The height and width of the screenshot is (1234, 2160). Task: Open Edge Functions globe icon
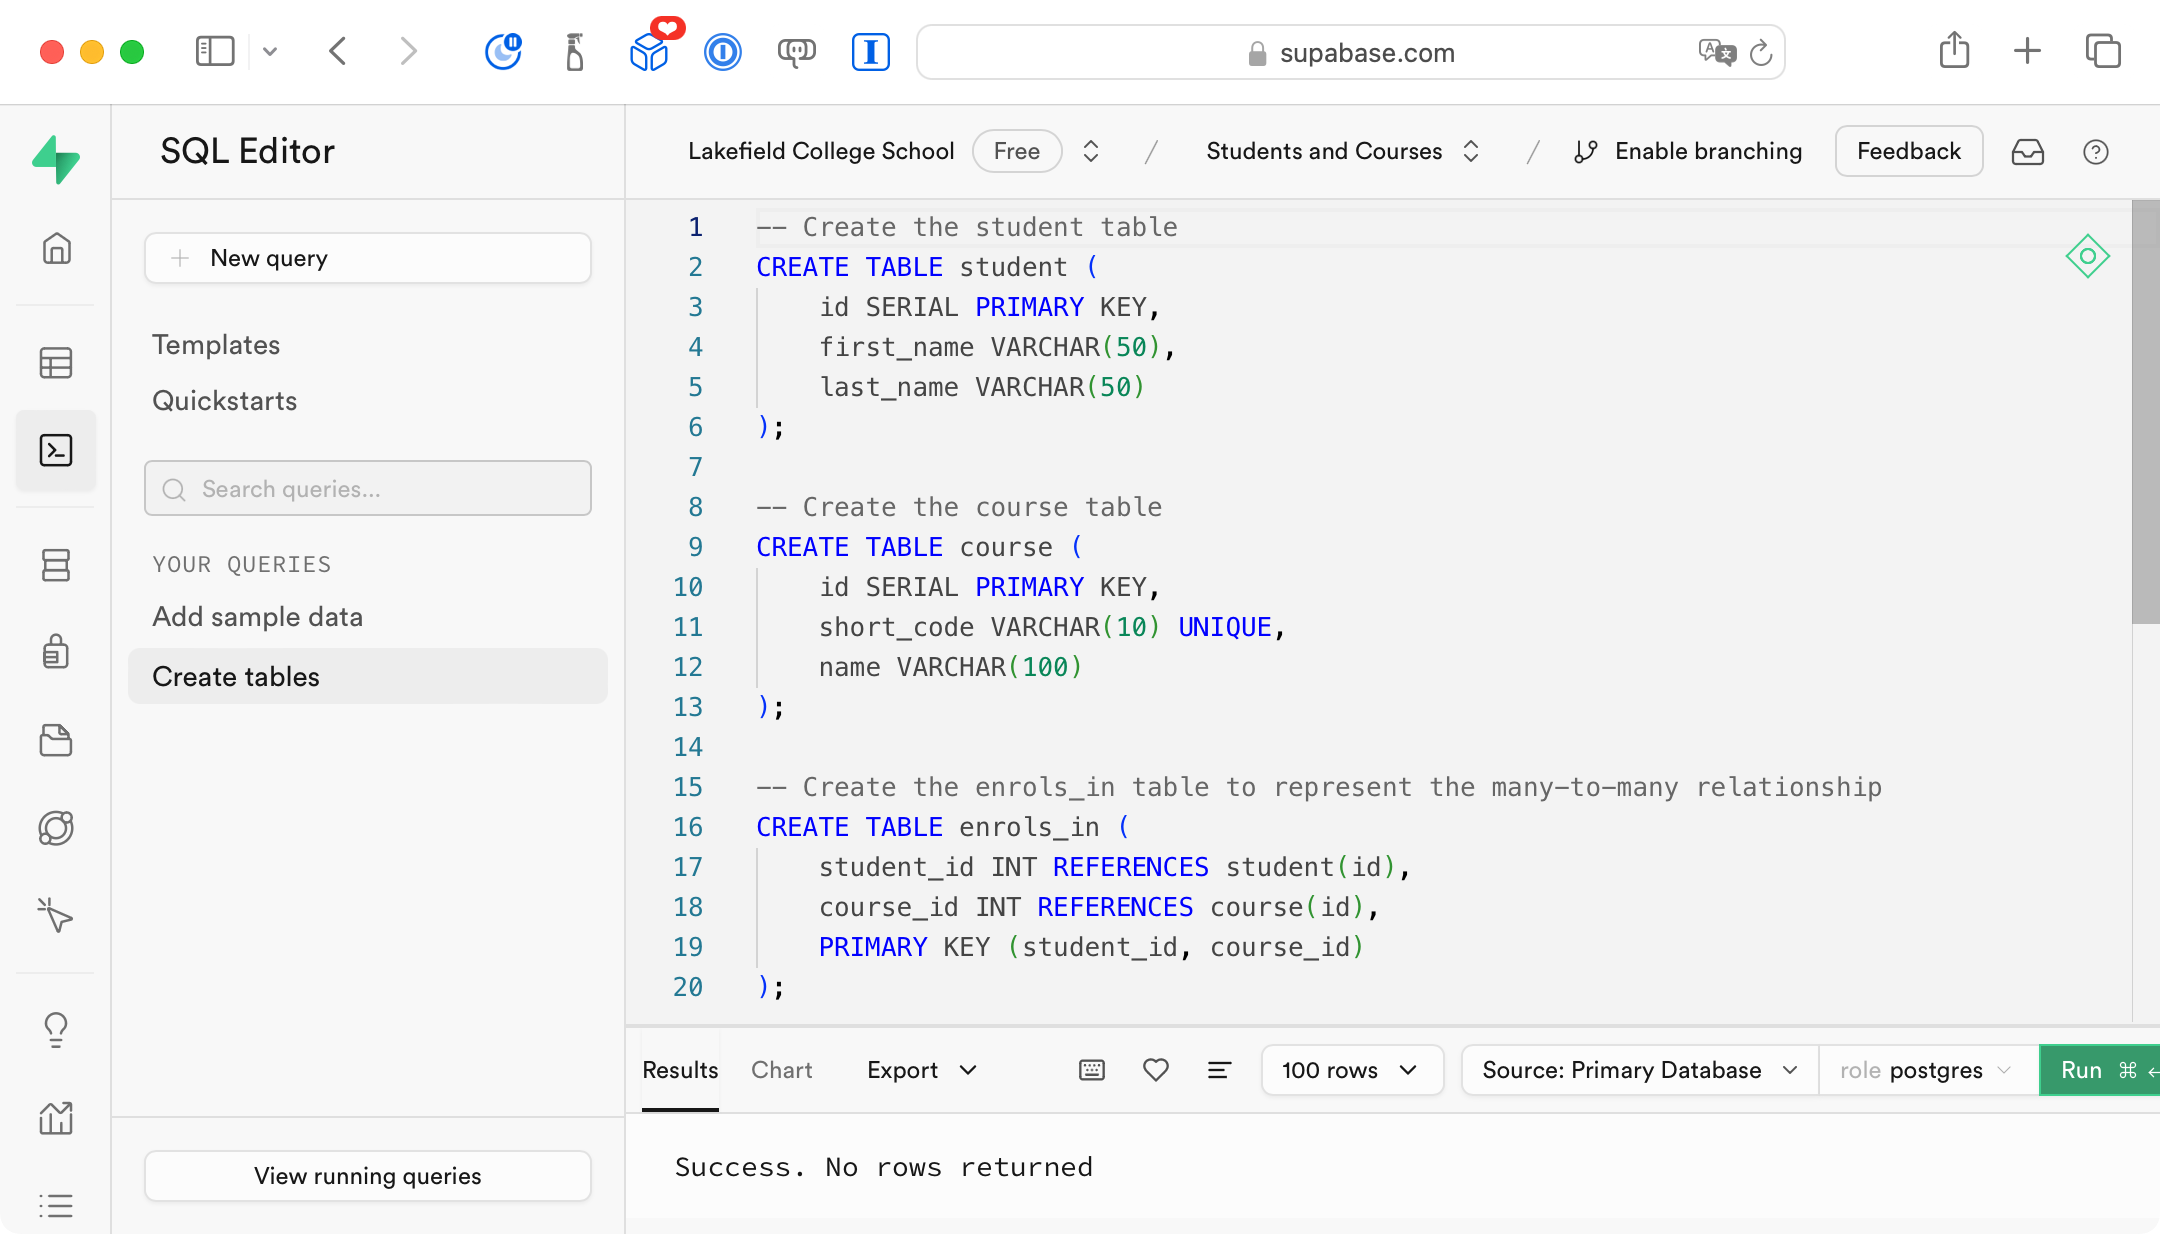point(56,828)
